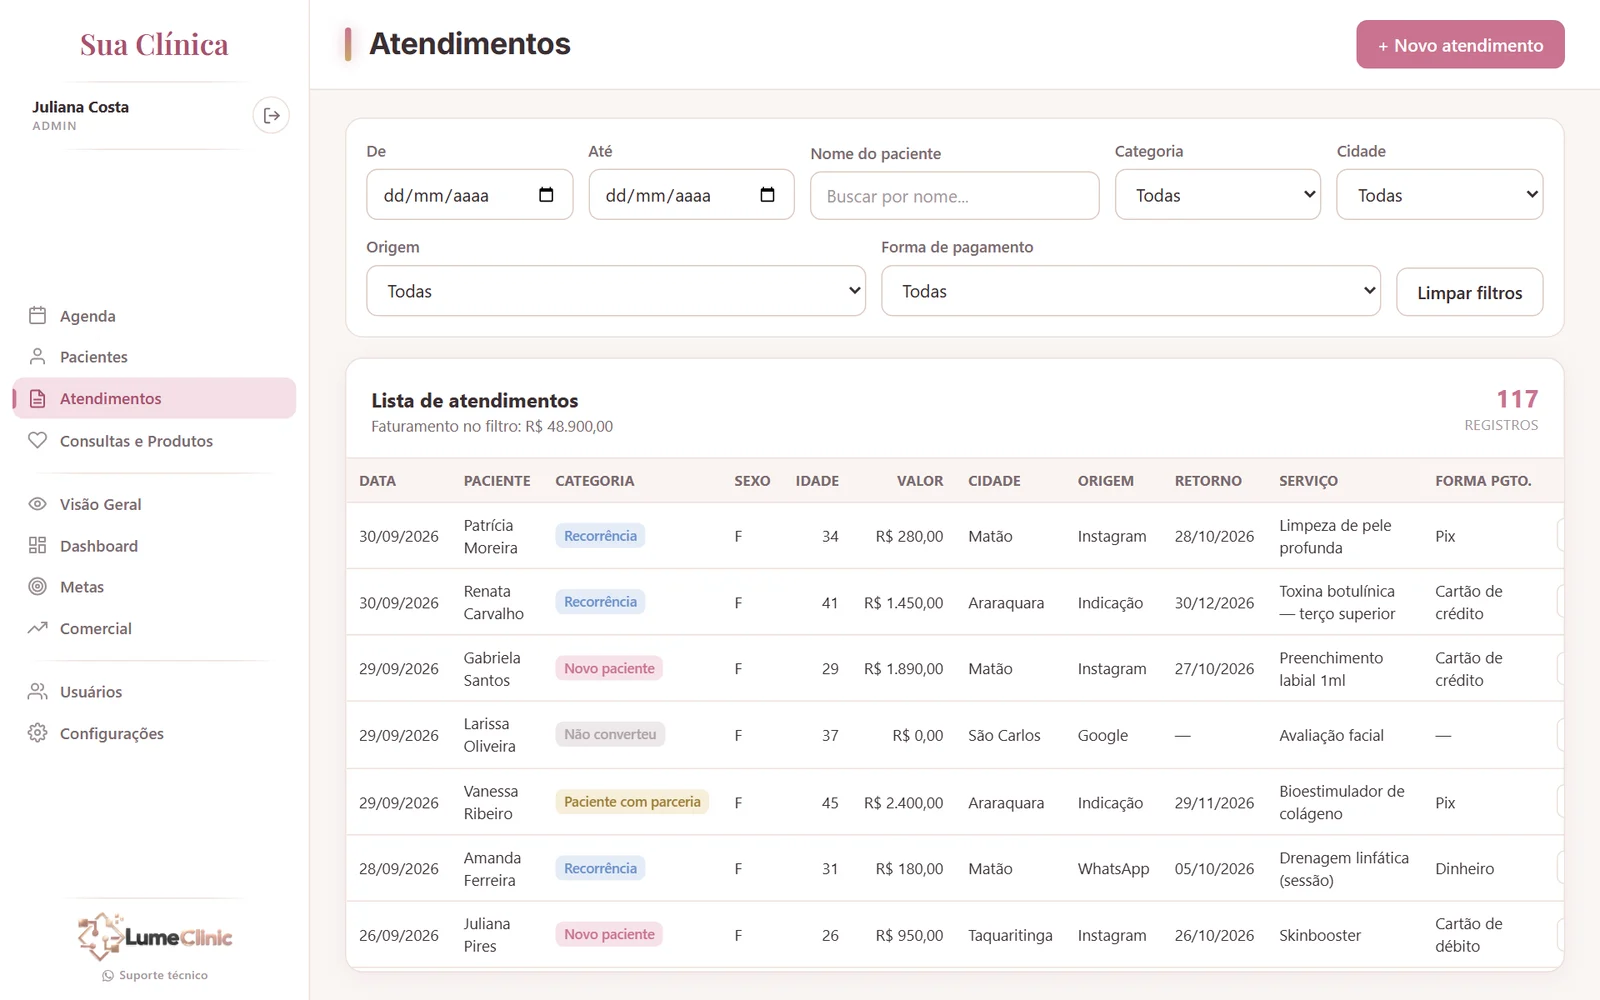The height and width of the screenshot is (1000, 1600).
Task: Select Consultas e Produtos menu item
Action: pyautogui.click(x=154, y=441)
